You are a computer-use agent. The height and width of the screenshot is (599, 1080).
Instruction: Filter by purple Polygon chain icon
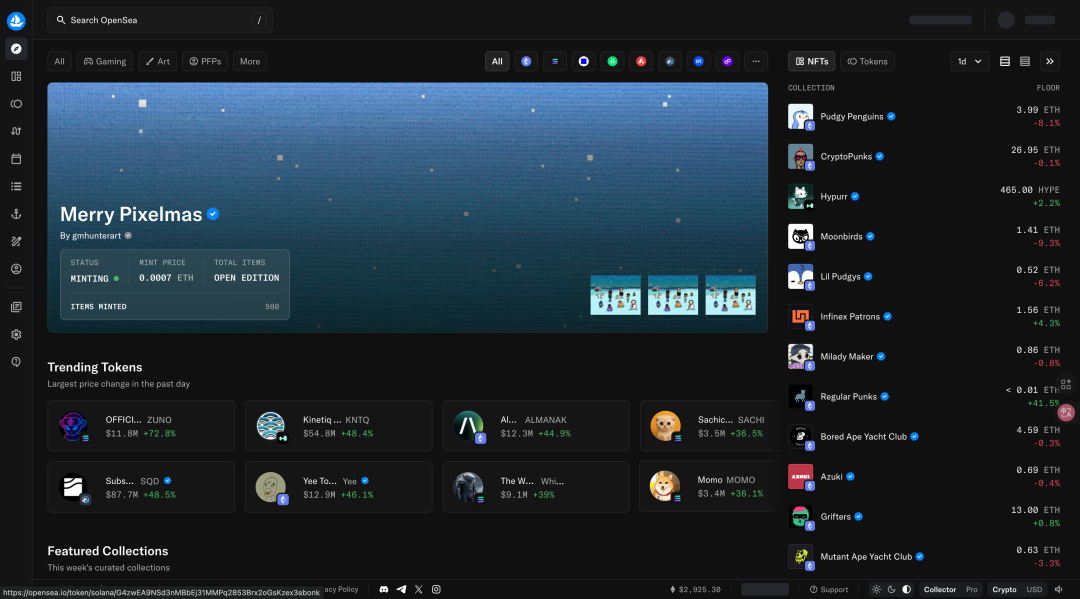click(727, 61)
